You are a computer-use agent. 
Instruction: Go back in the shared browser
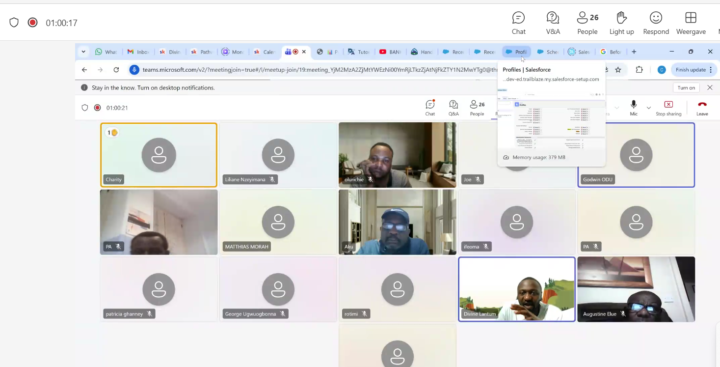[84, 70]
